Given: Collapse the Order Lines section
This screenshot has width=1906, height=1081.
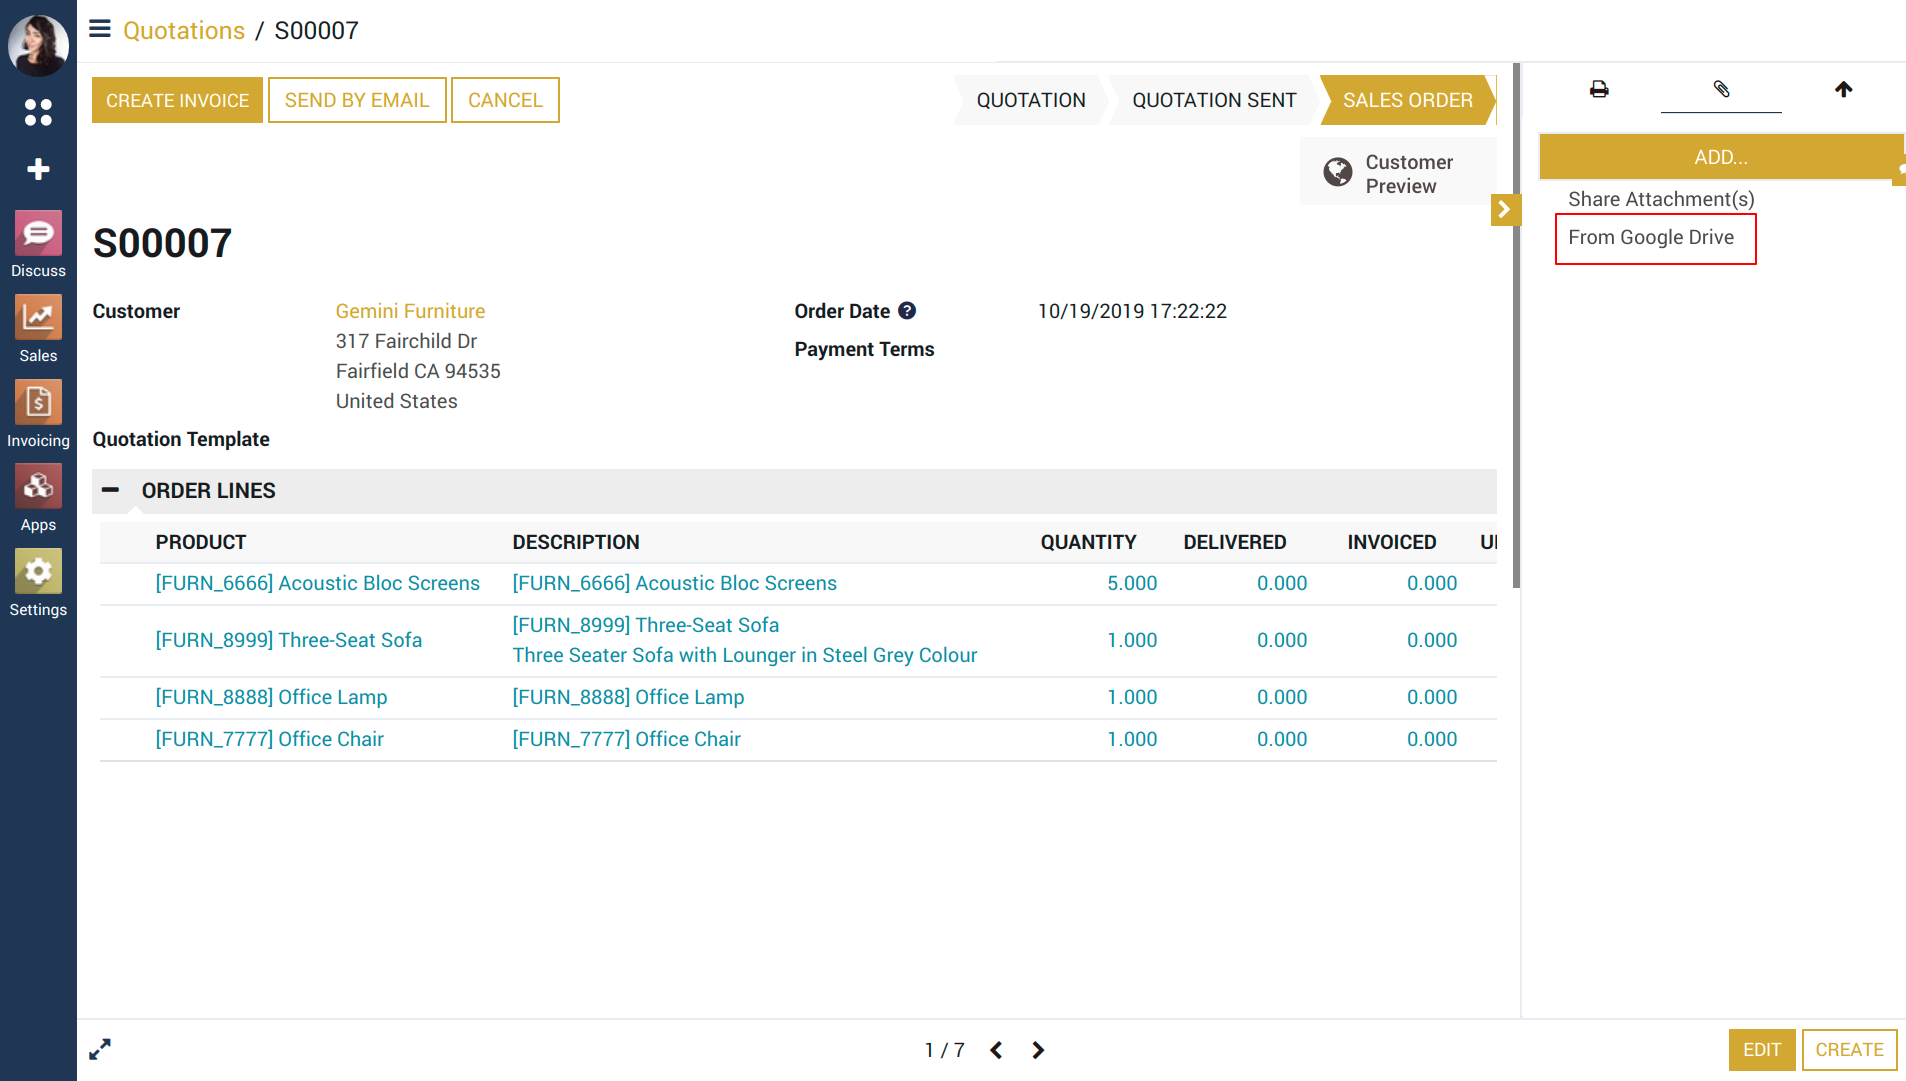Looking at the screenshot, I should pyautogui.click(x=111, y=490).
